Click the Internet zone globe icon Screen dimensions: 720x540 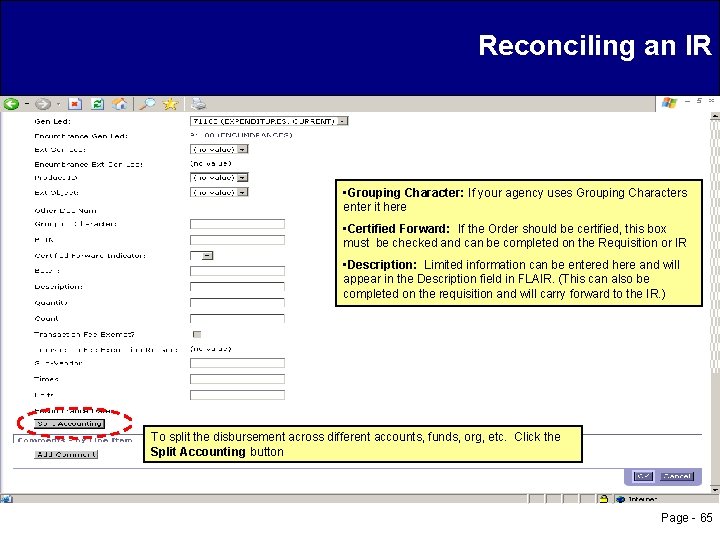click(620, 499)
